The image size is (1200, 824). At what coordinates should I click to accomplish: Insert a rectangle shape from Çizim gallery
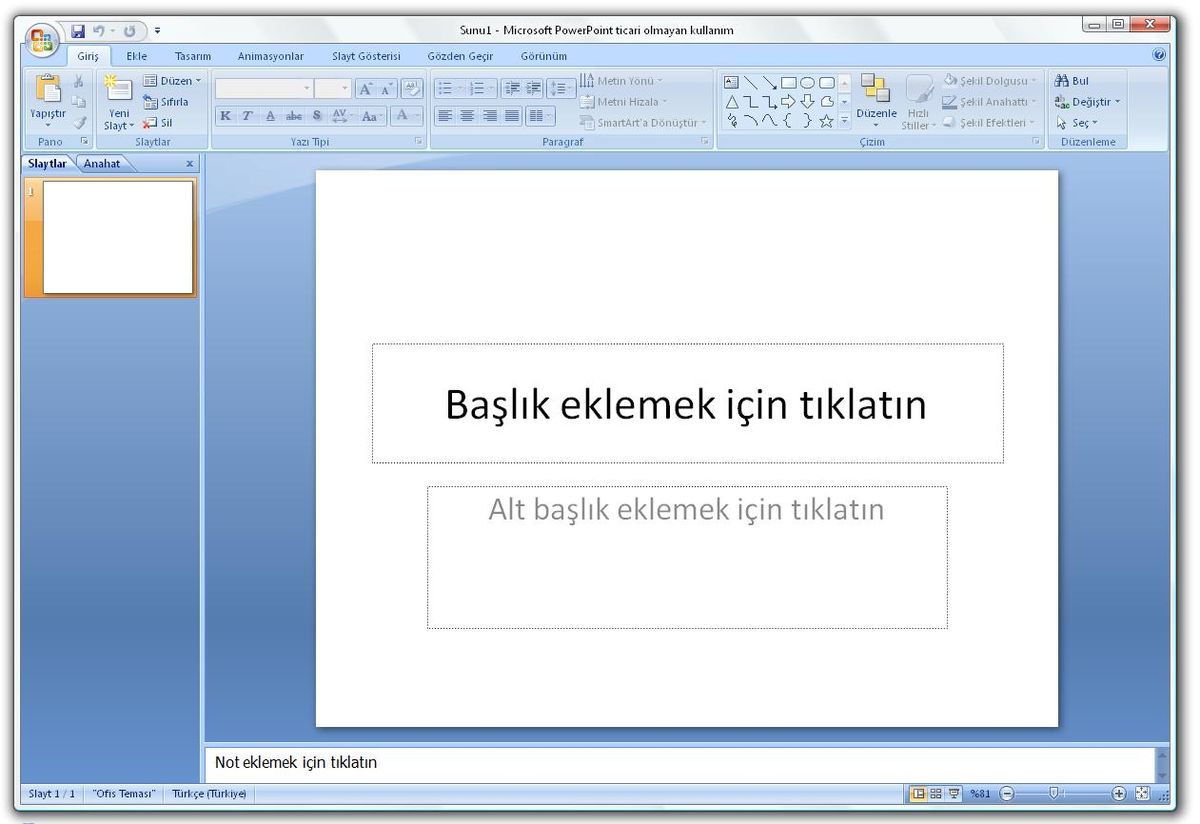click(x=788, y=82)
